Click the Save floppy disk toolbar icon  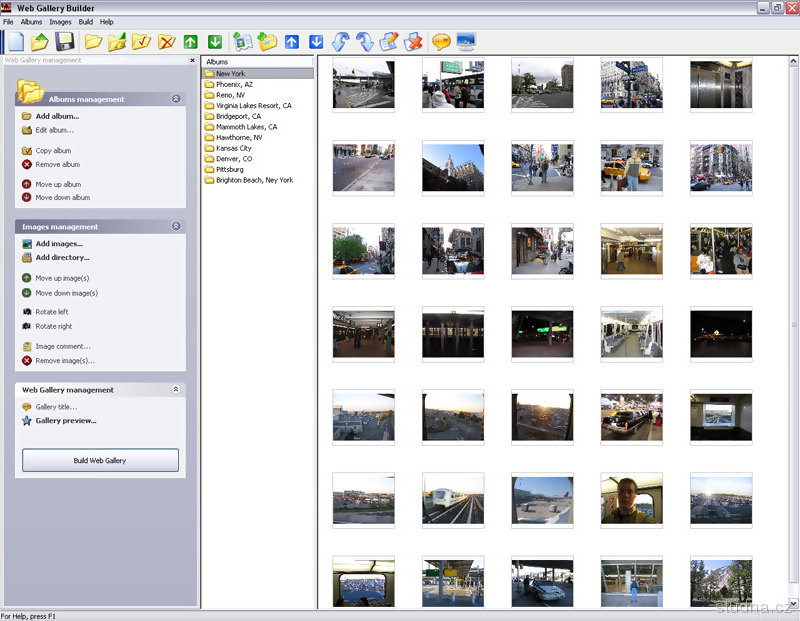click(65, 42)
